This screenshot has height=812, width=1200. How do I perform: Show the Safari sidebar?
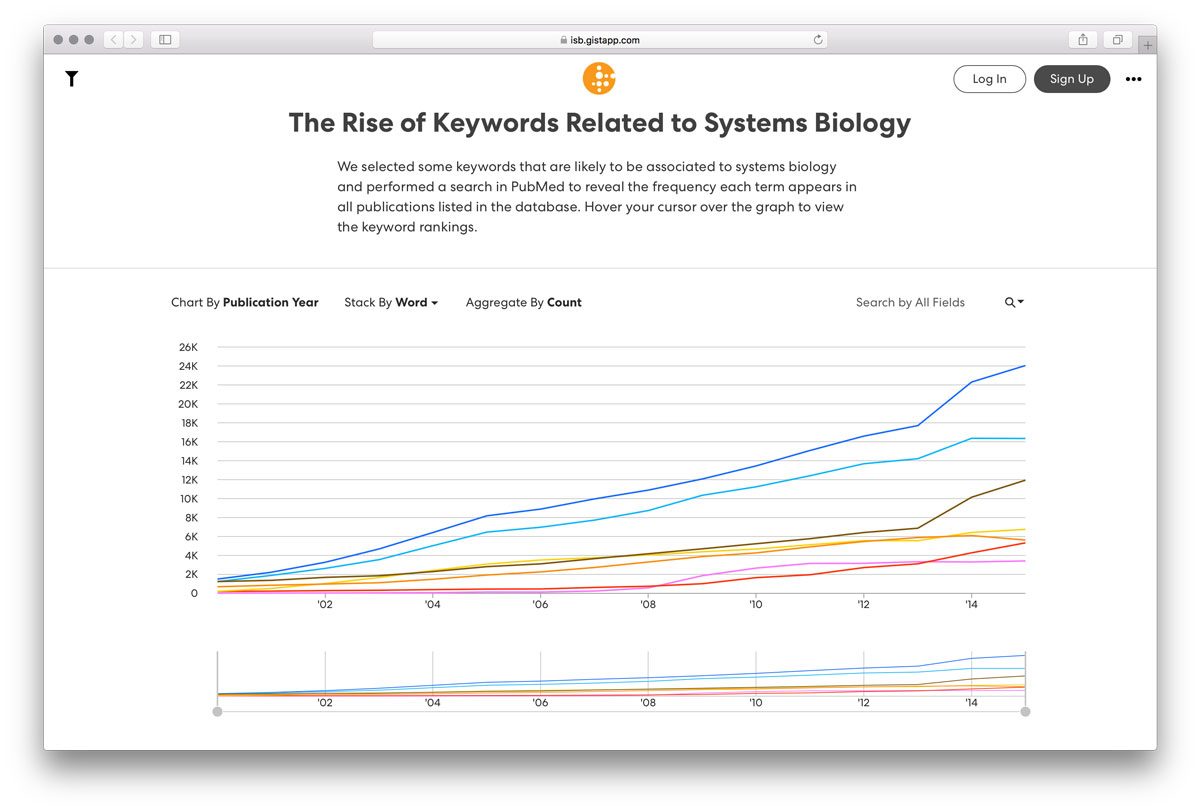(x=166, y=40)
